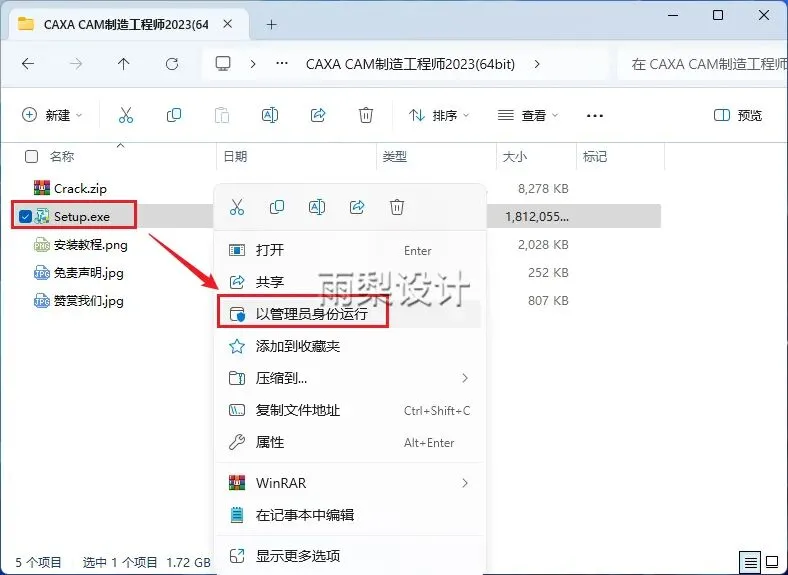Viewport: 788px width, 575px height.
Task: Click the 1,812,055... size cell
Action: coord(537,217)
